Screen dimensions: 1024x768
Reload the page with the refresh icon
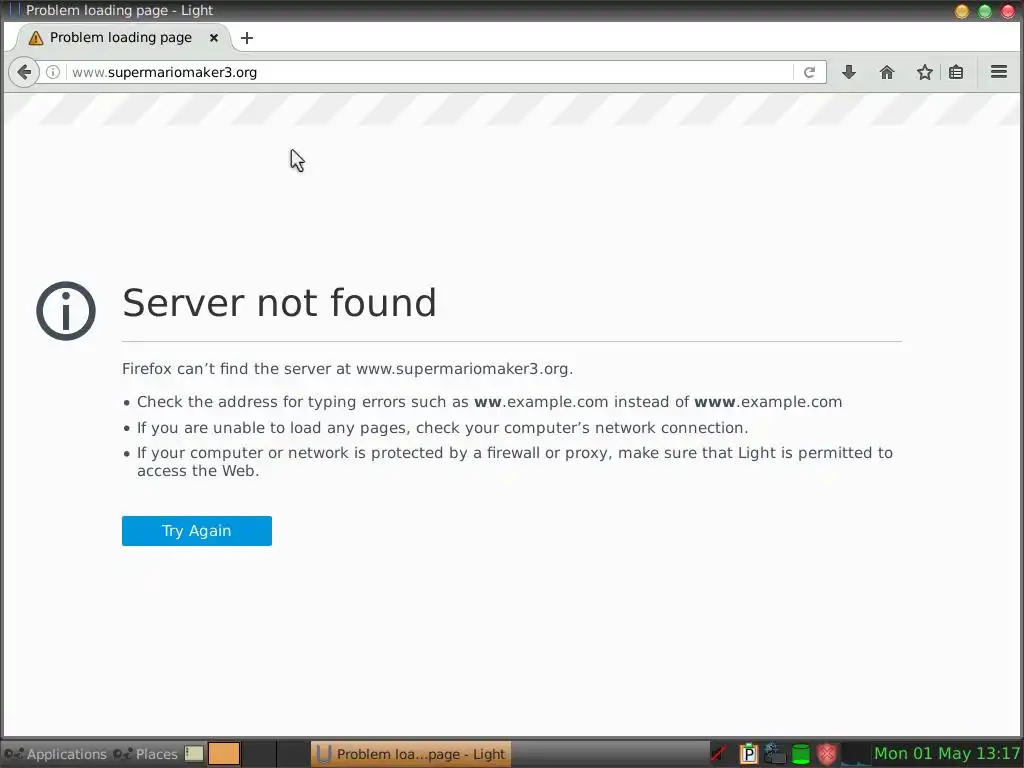click(809, 72)
